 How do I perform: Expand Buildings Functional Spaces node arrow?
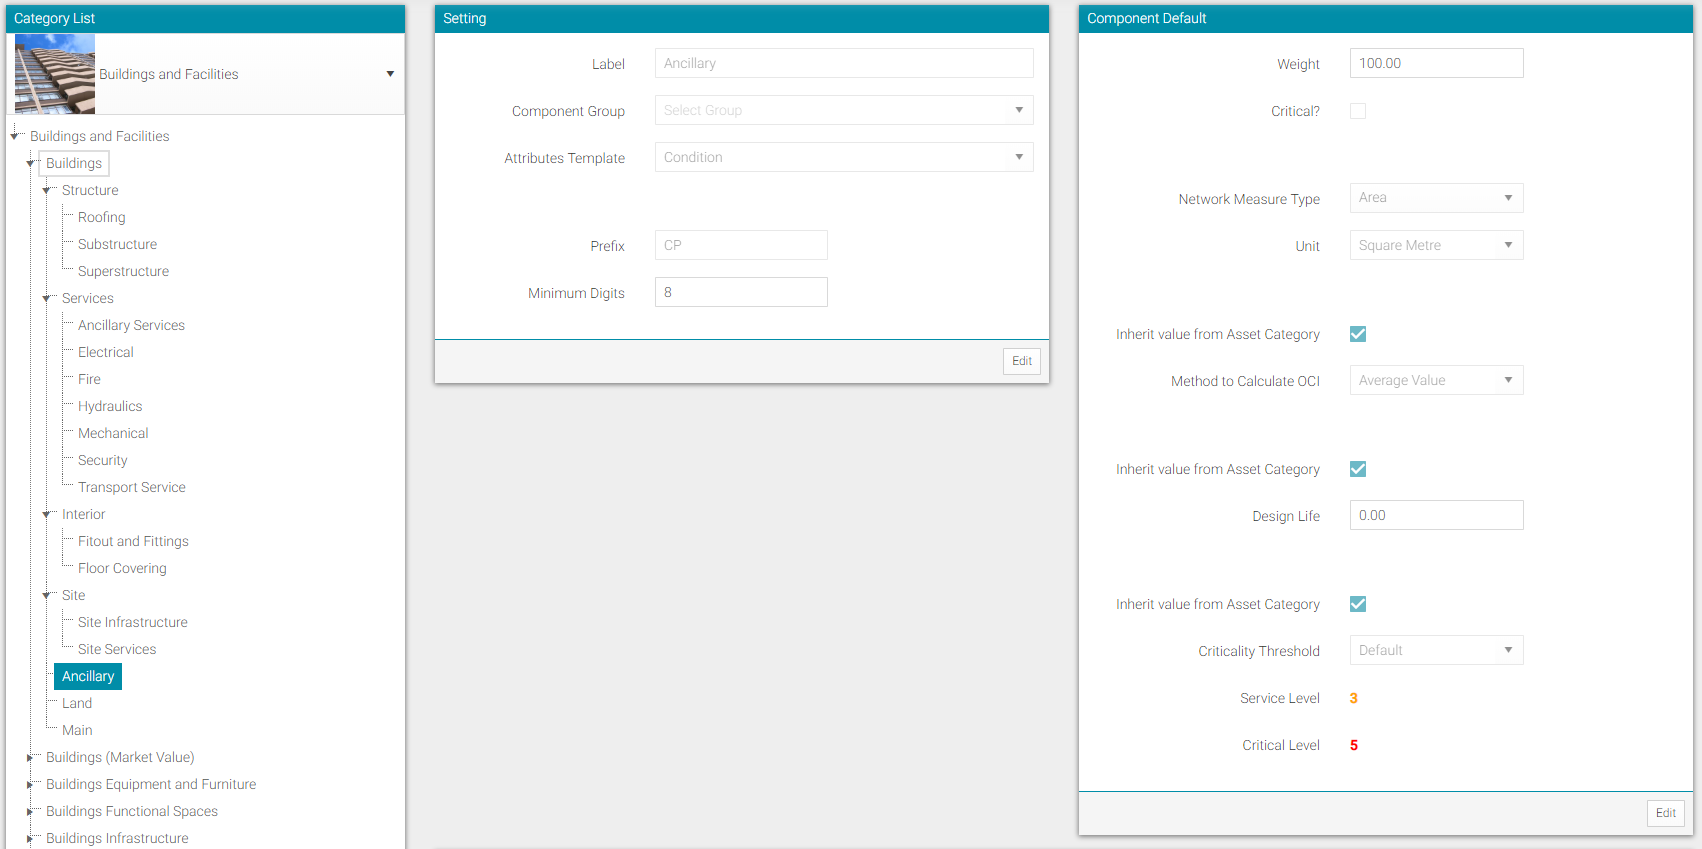[x=30, y=812]
